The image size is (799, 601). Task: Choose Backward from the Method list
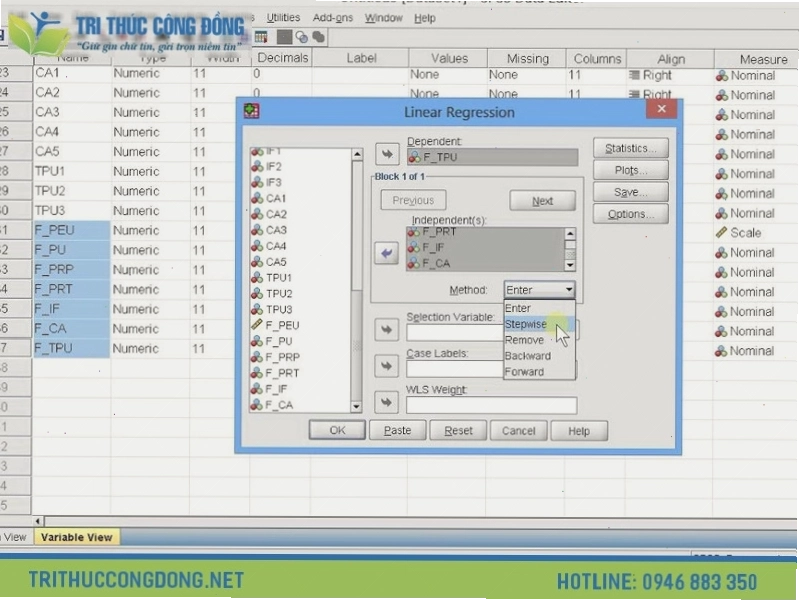pyautogui.click(x=528, y=356)
